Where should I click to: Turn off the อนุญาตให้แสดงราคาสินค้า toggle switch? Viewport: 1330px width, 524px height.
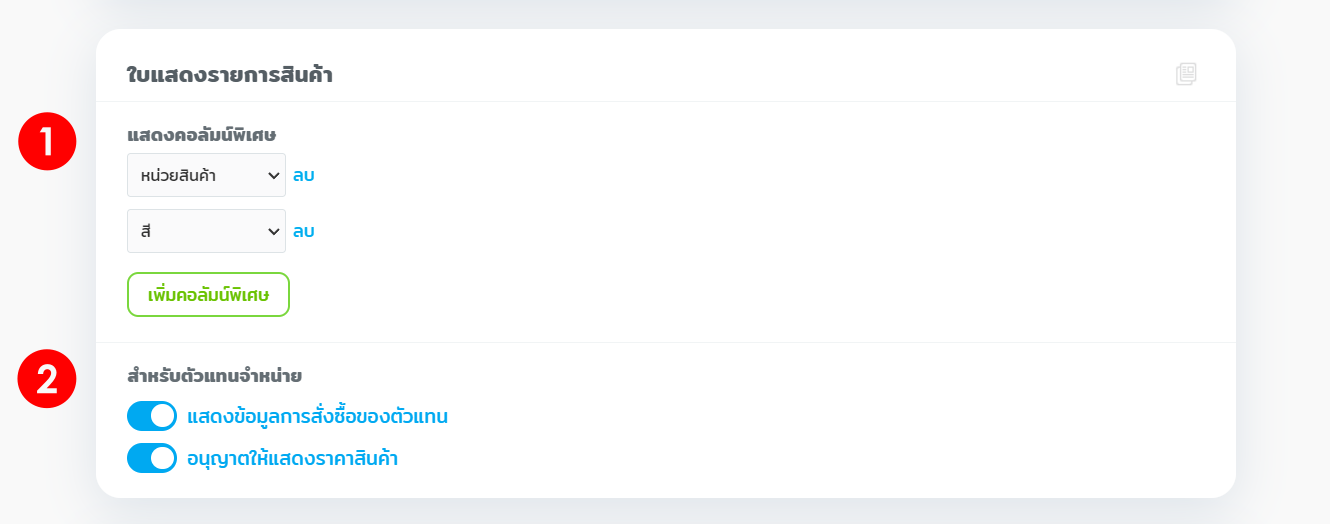point(152,458)
